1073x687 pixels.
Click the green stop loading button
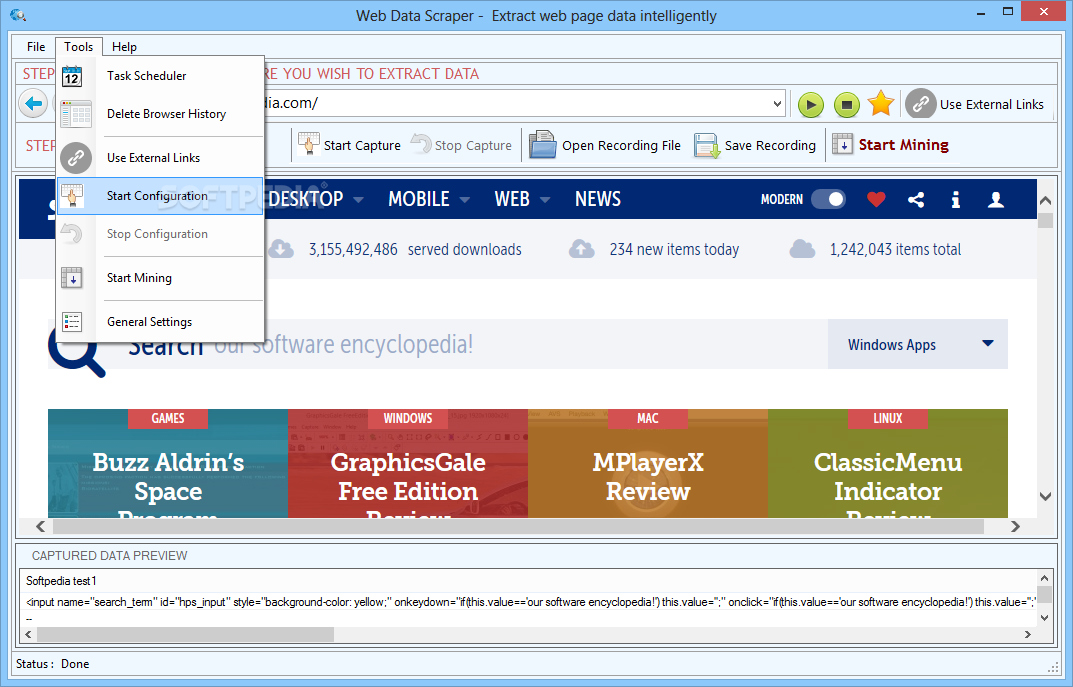(846, 105)
